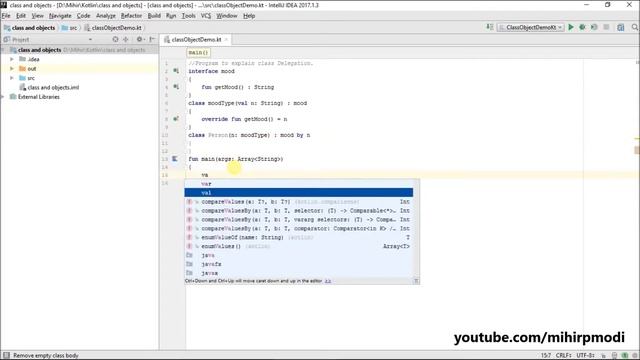The height and width of the screenshot is (360, 640).
Task: Open the Refactor menu
Action: click(x=131, y=16)
